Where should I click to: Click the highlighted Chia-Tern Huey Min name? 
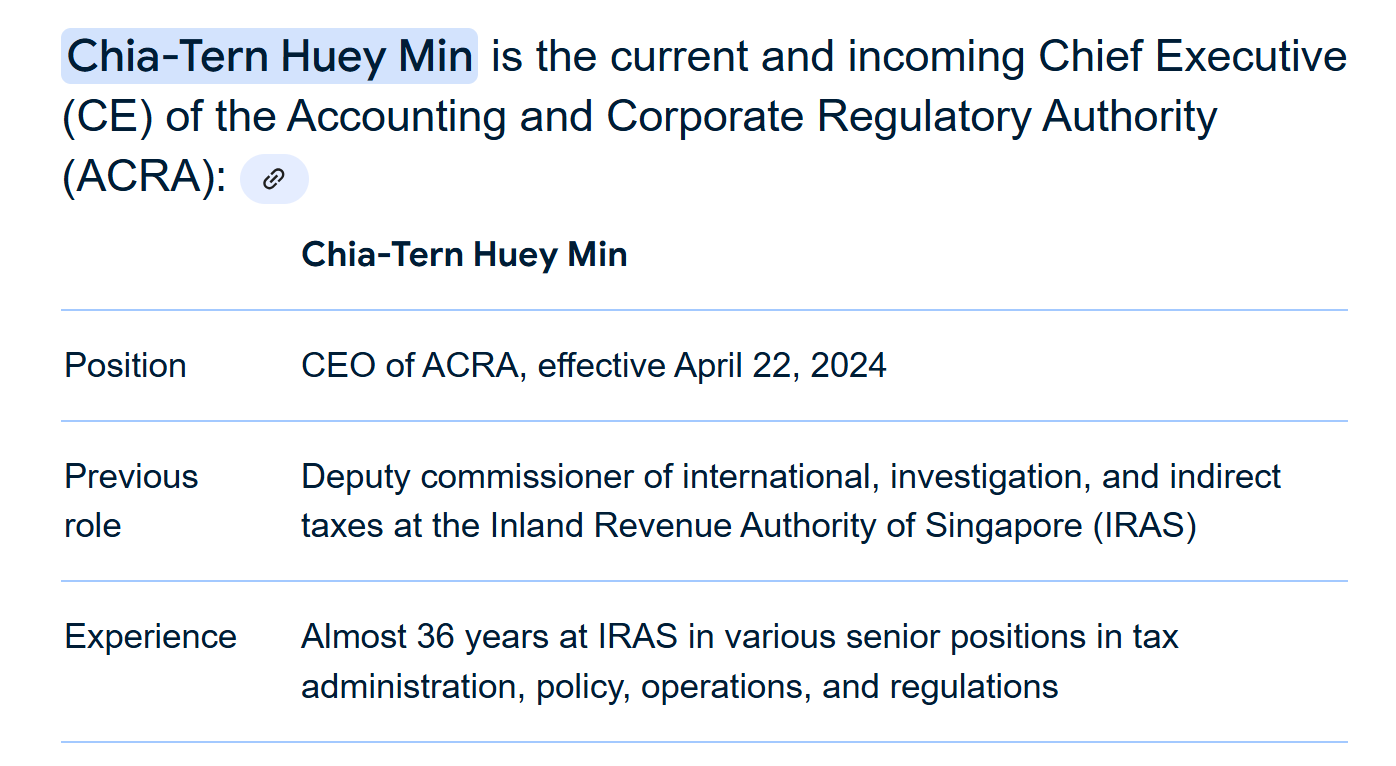pos(269,56)
